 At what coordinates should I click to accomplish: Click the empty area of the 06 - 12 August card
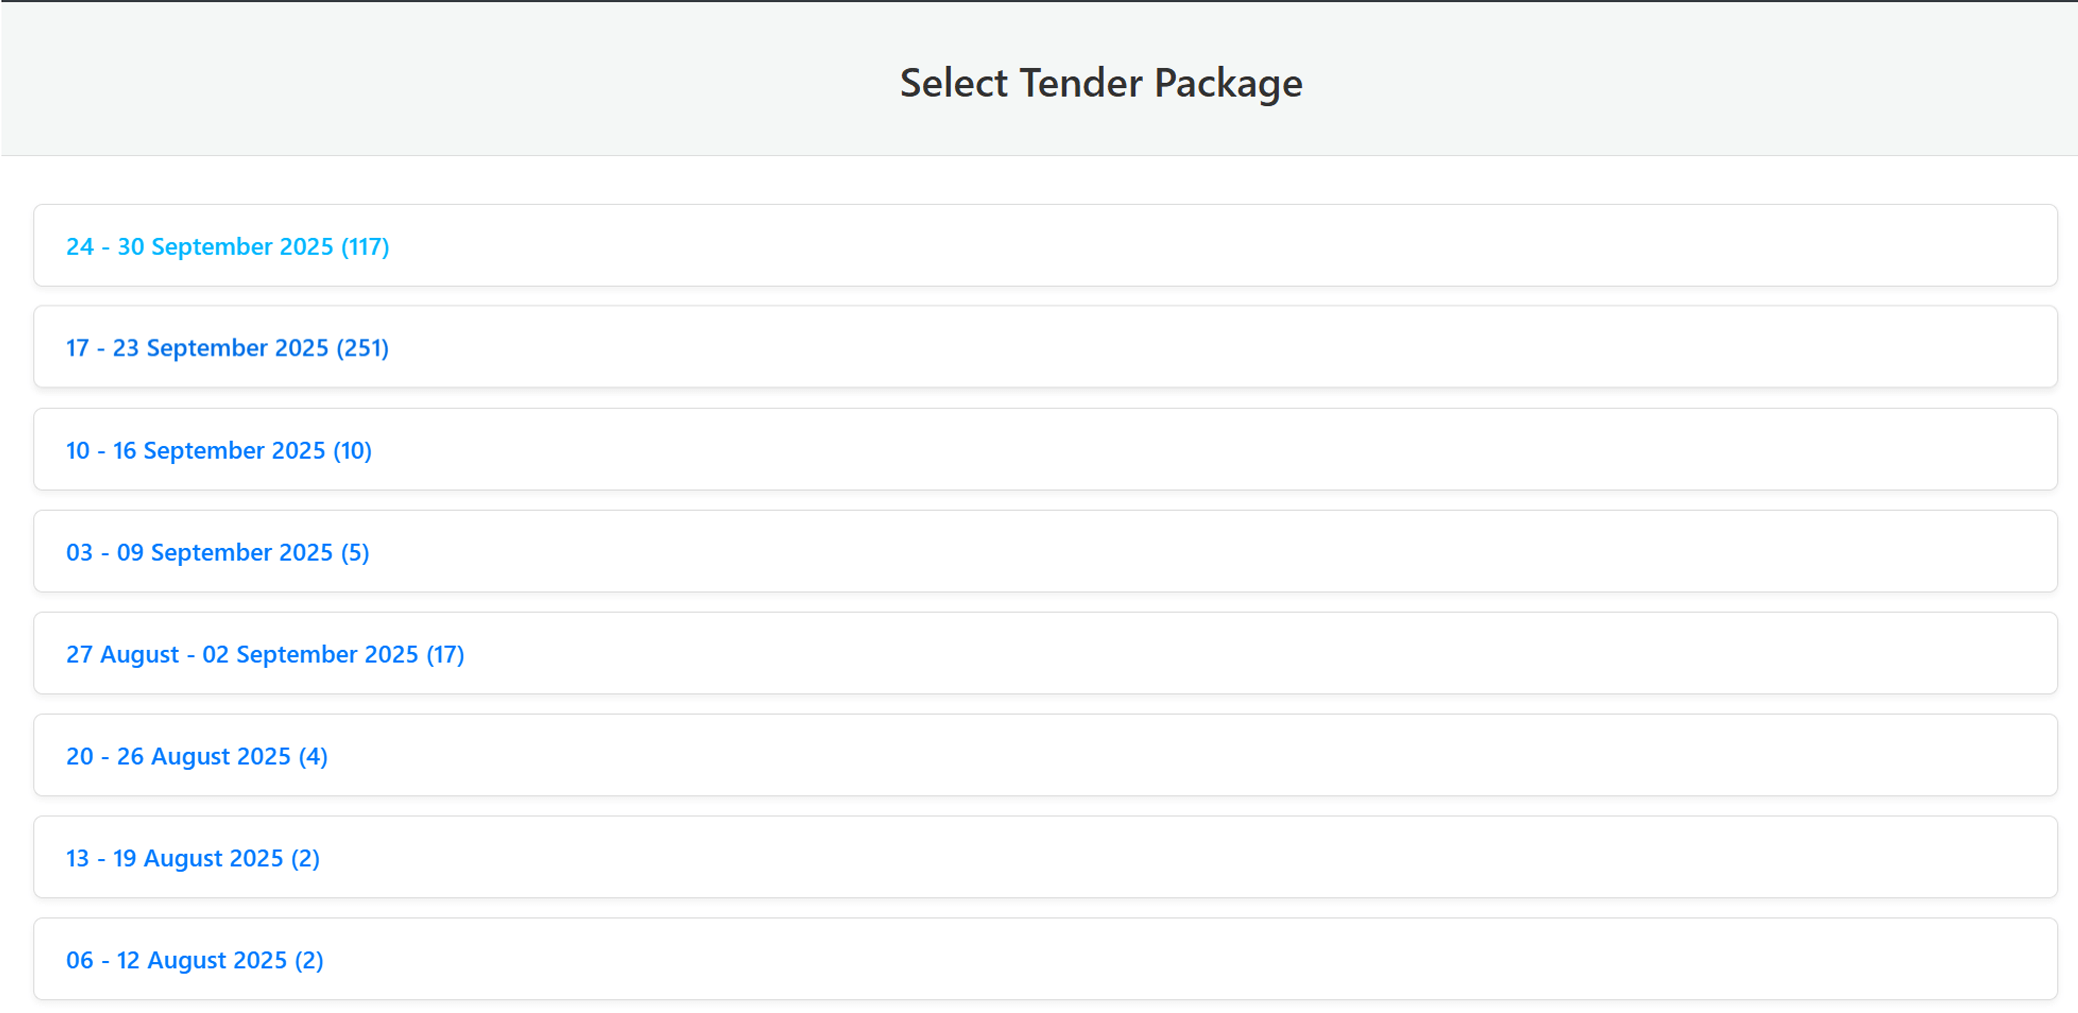1200,959
